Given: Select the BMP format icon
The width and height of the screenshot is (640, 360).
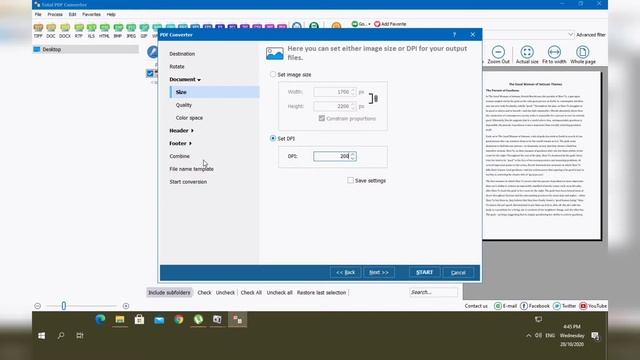Looking at the screenshot, I should [118, 31].
